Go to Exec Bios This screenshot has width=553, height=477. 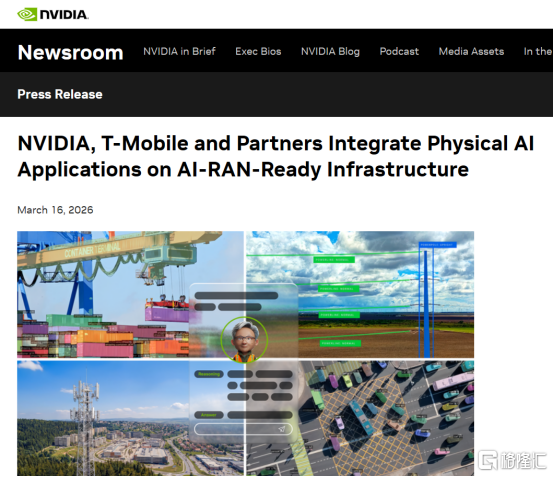258,51
